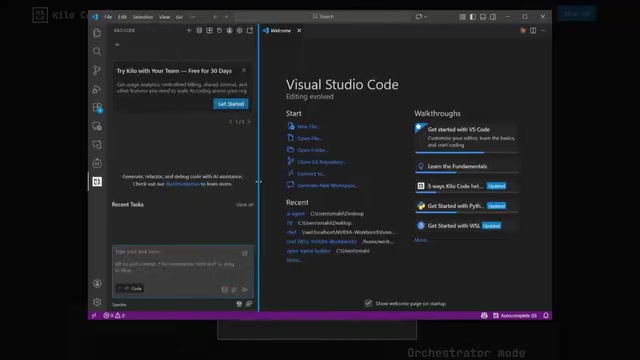This screenshot has height=360, width=640.
Task: Go to previous banner with left chevron
Action: click(x=231, y=122)
